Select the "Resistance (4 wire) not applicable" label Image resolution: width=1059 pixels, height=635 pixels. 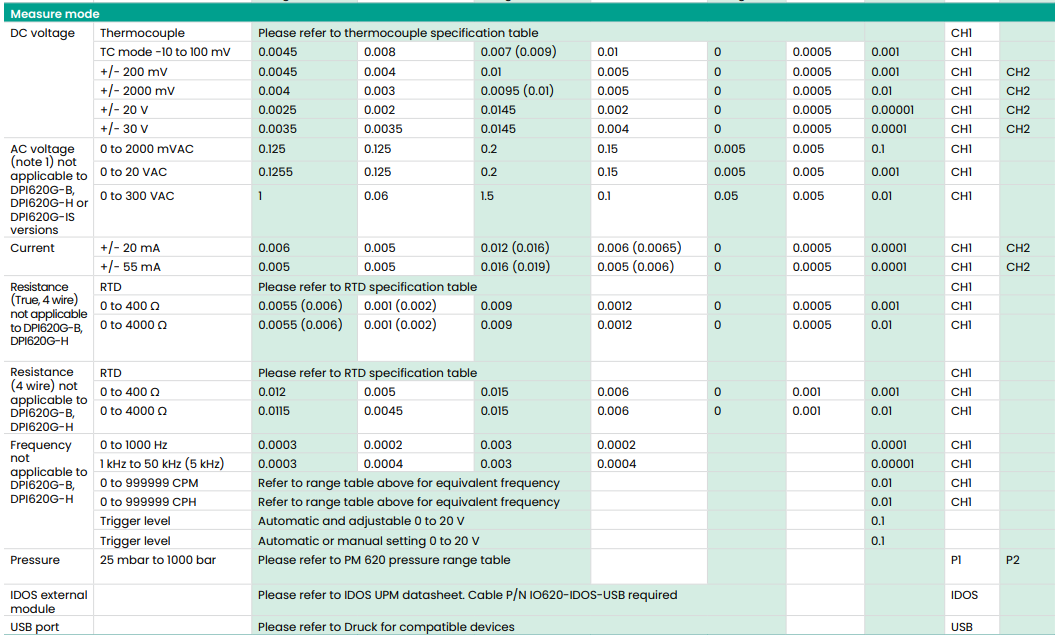[x=49, y=399]
